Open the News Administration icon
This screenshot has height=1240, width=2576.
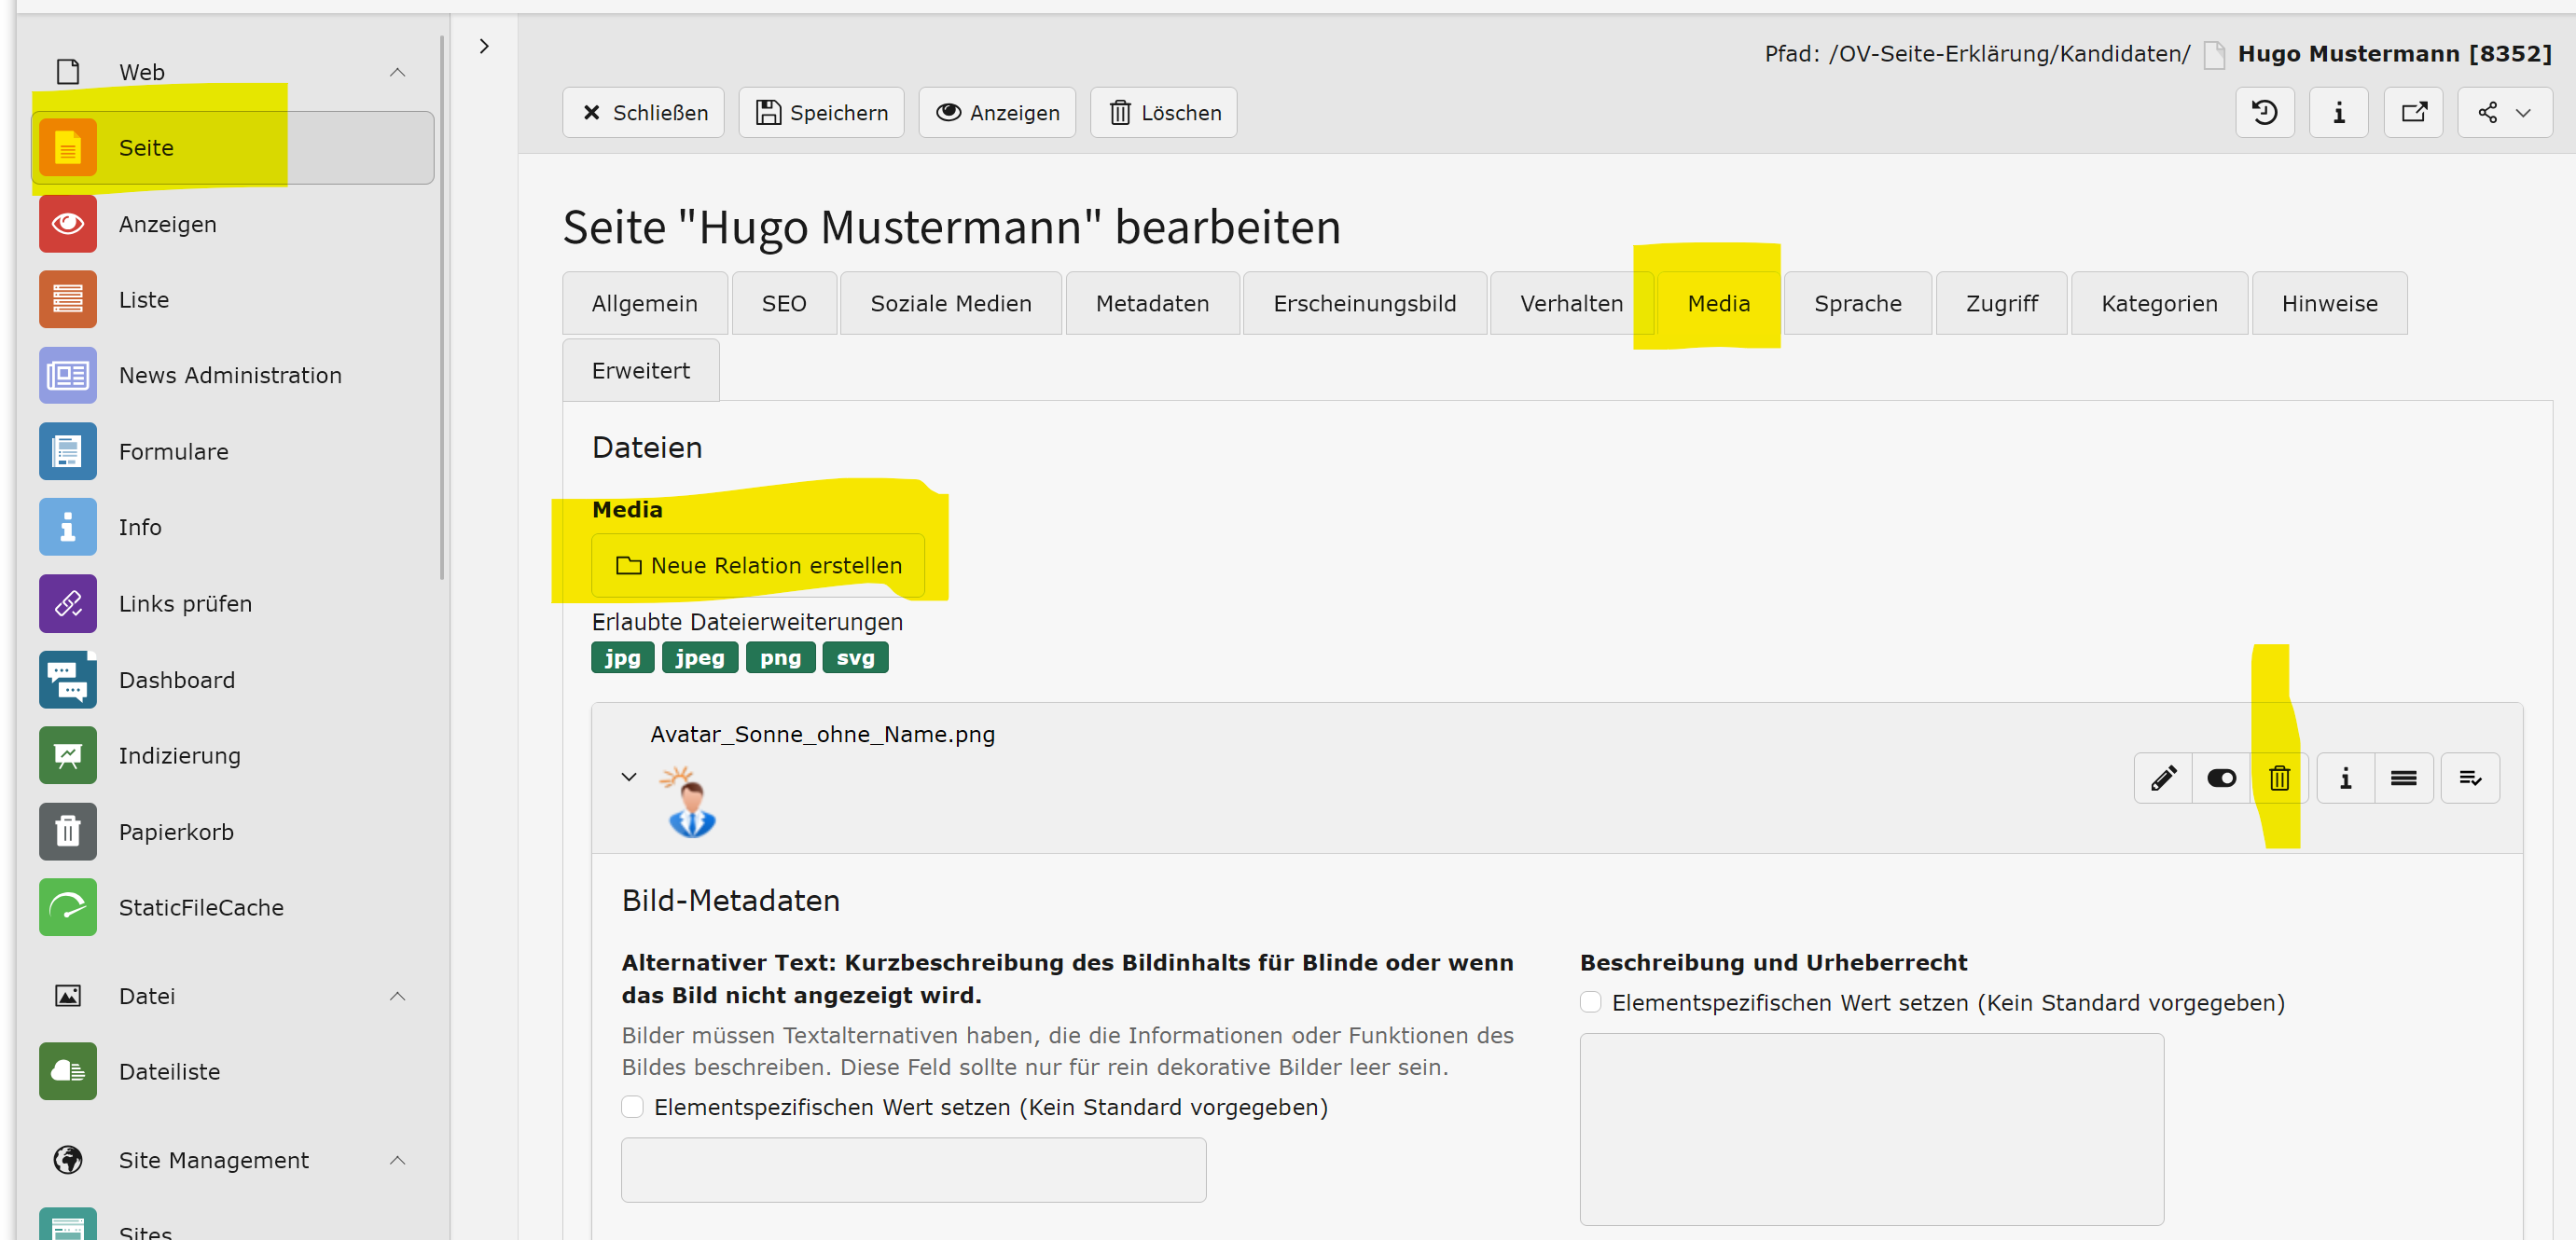(68, 376)
